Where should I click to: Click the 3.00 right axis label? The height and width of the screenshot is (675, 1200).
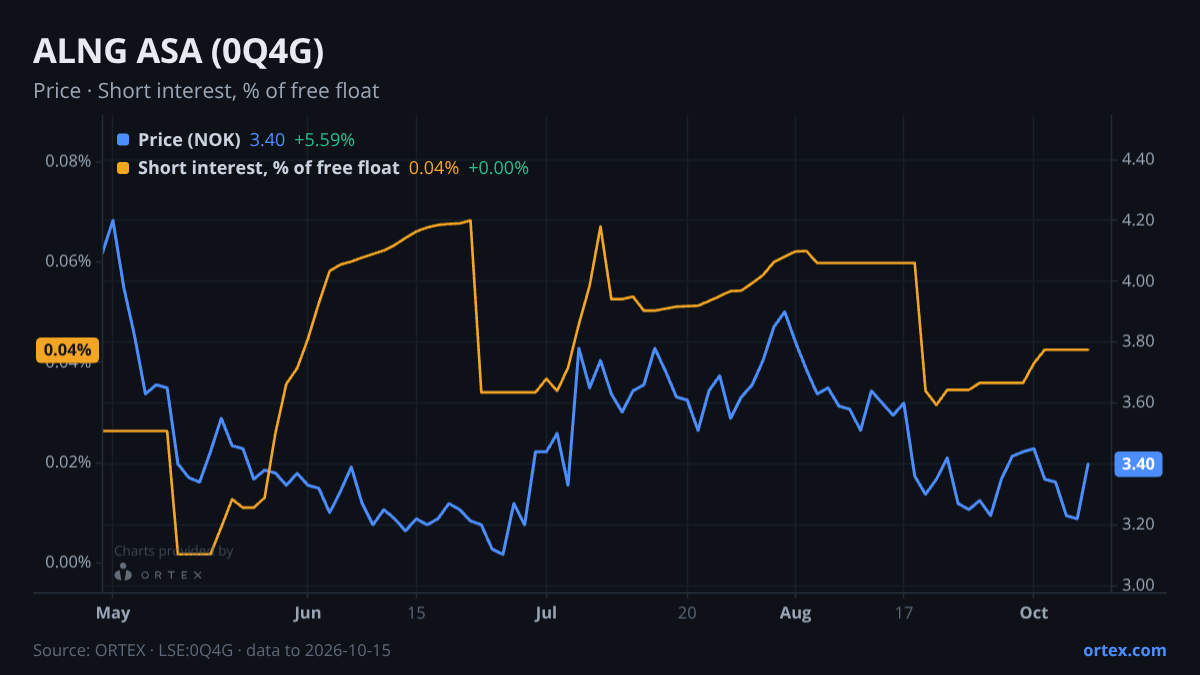click(1139, 585)
